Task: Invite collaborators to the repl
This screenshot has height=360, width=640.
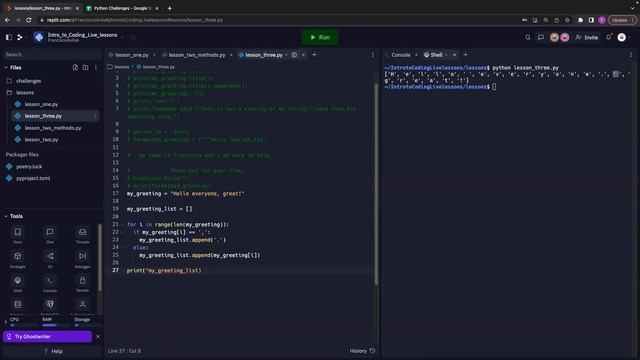Action: point(587,37)
